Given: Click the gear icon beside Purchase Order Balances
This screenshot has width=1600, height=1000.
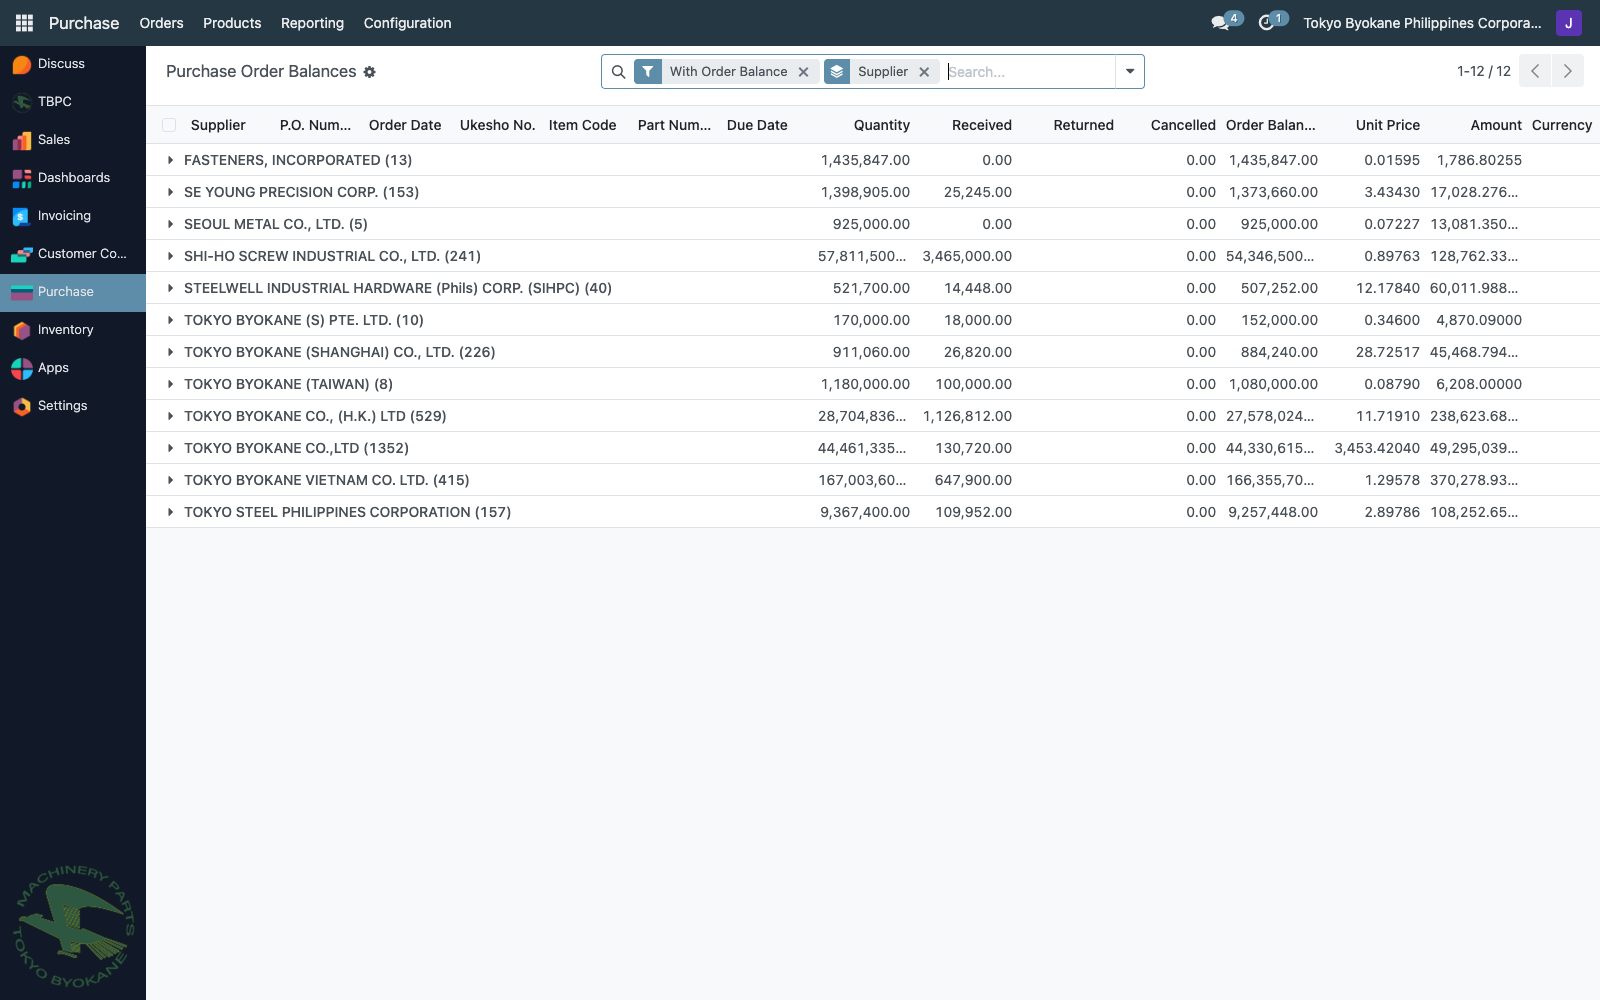Looking at the screenshot, I should 369,72.
